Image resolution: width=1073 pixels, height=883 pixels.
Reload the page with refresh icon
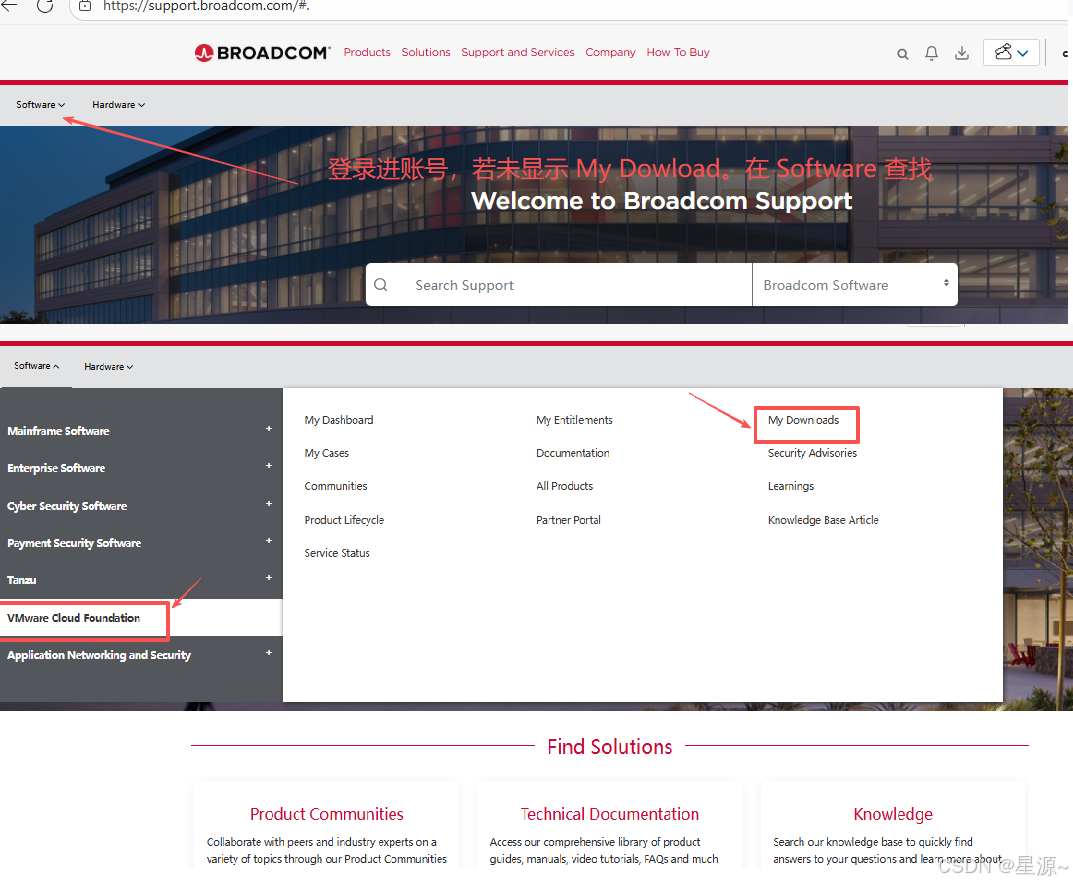pyautogui.click(x=45, y=6)
